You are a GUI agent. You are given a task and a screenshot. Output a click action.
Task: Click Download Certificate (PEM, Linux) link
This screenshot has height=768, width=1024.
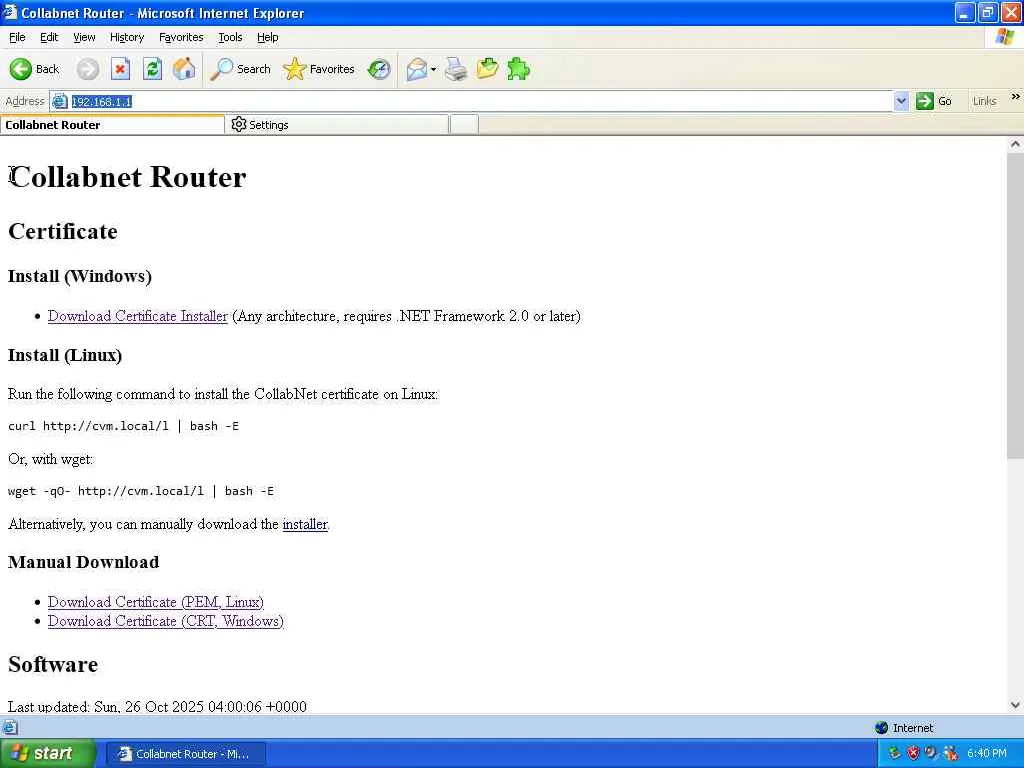click(155, 601)
